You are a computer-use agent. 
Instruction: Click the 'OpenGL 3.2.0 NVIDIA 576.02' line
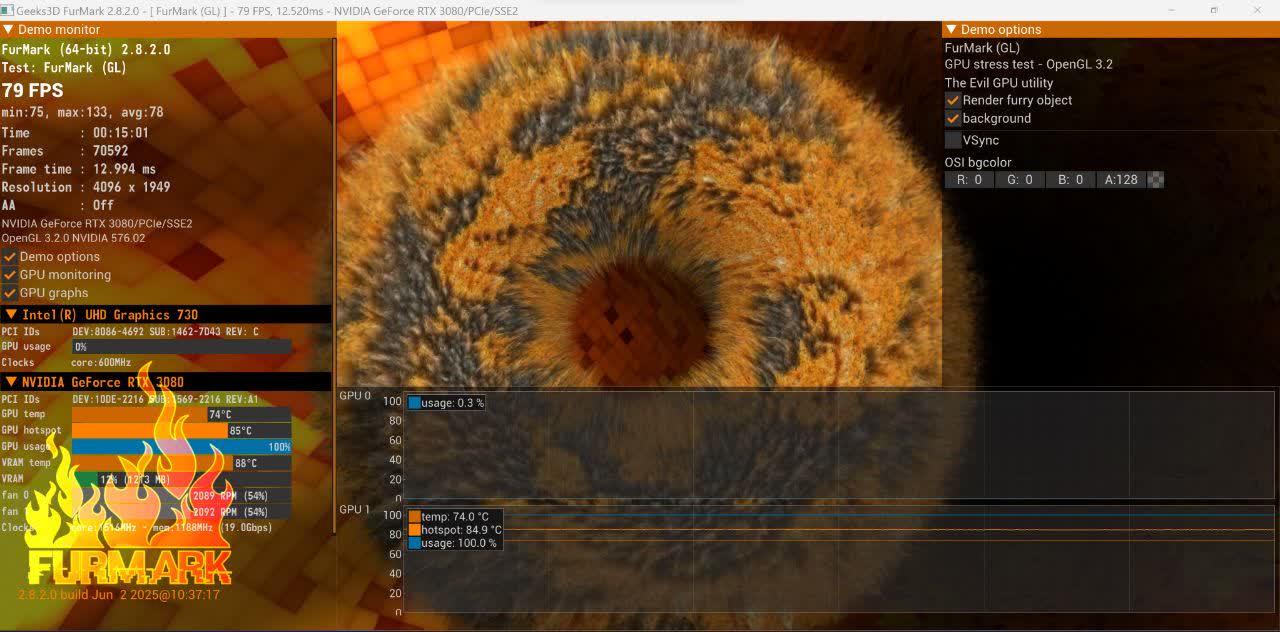point(74,238)
